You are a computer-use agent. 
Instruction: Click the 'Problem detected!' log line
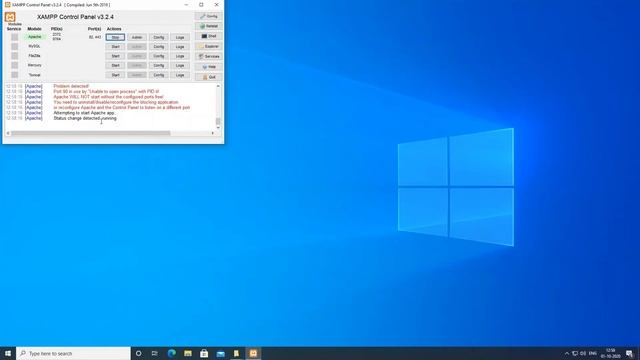[71, 87]
